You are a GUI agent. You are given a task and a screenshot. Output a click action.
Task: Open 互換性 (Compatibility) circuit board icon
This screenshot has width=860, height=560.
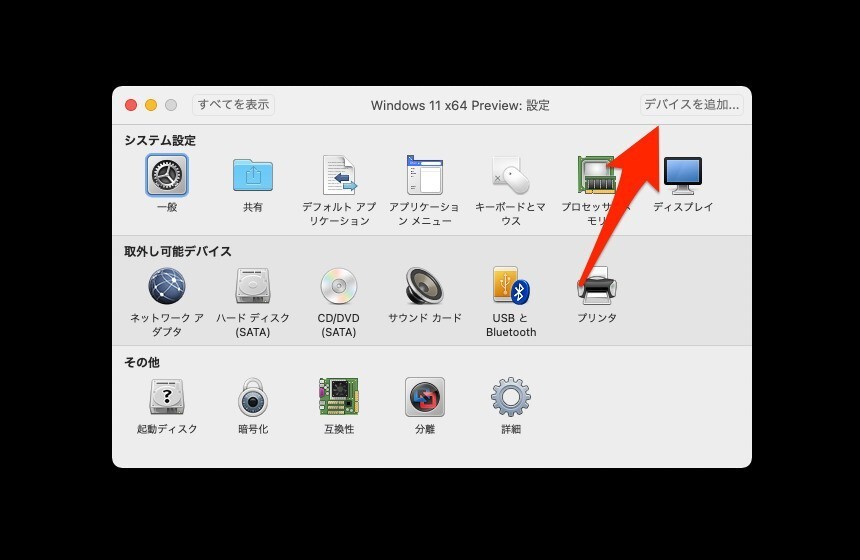[339, 397]
